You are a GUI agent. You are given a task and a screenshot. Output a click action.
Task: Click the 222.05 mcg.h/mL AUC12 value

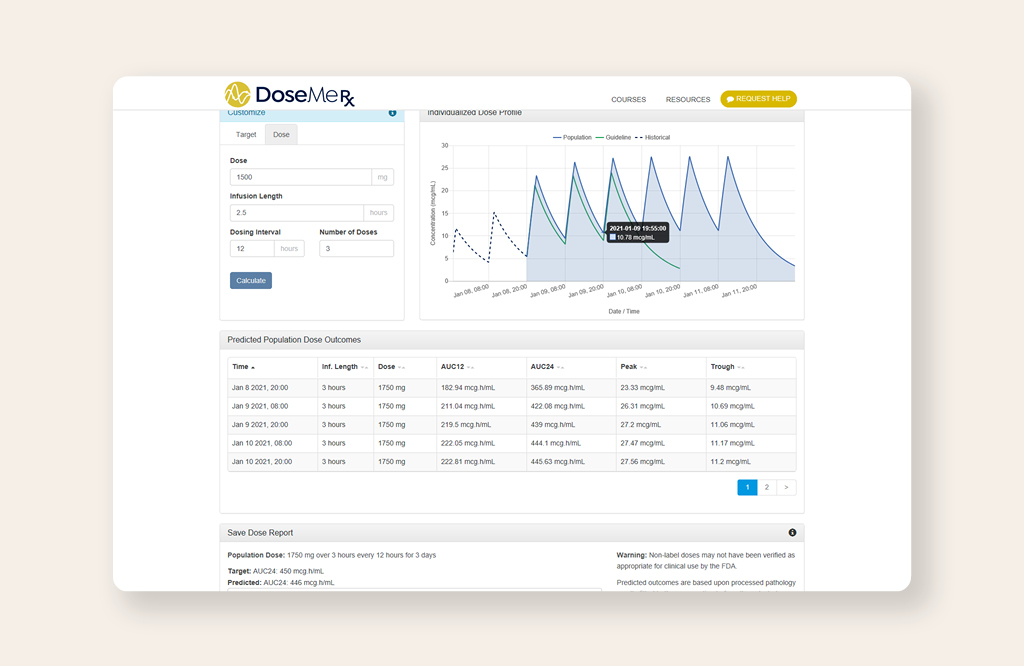pos(468,443)
